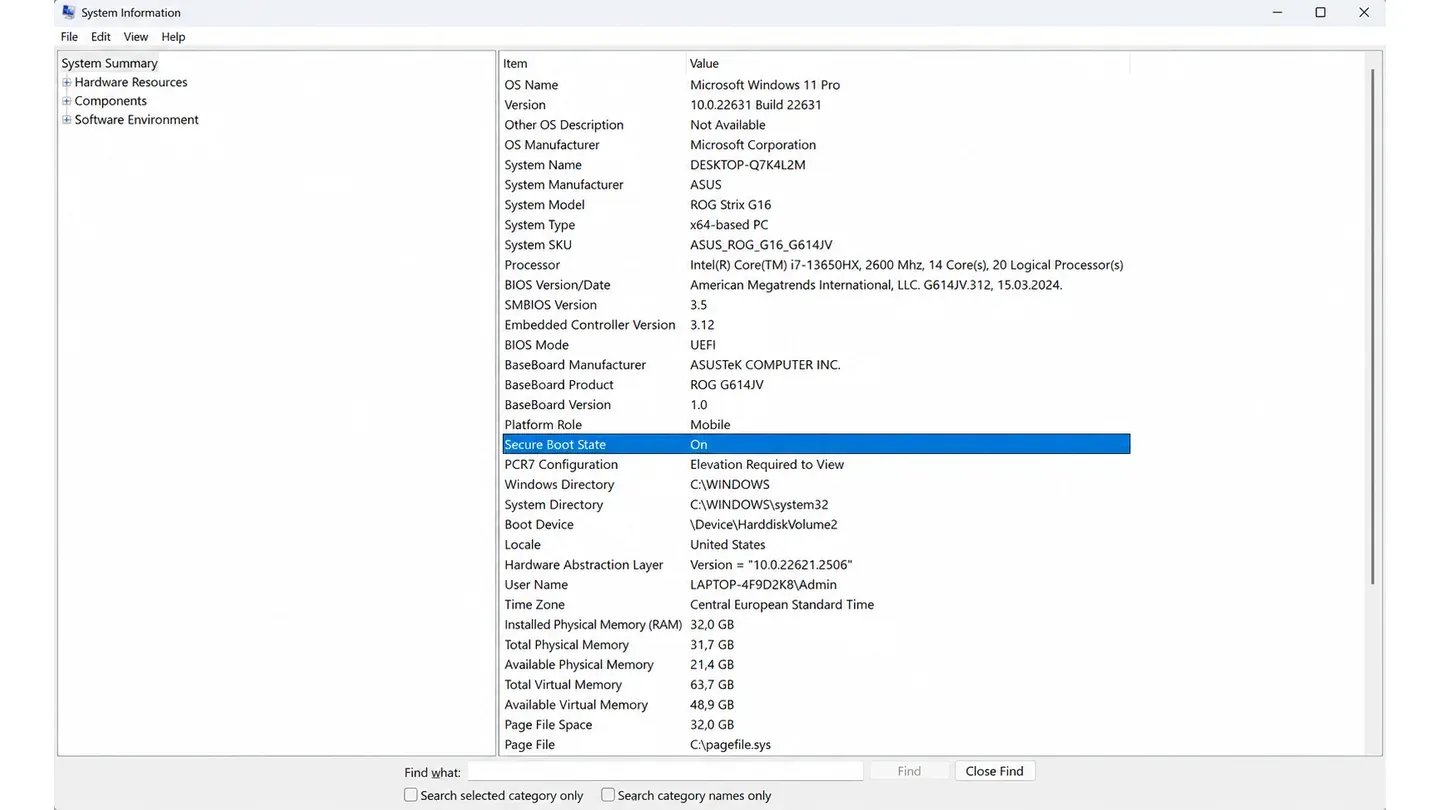
Task: Select the User Name row
Action: tap(816, 585)
